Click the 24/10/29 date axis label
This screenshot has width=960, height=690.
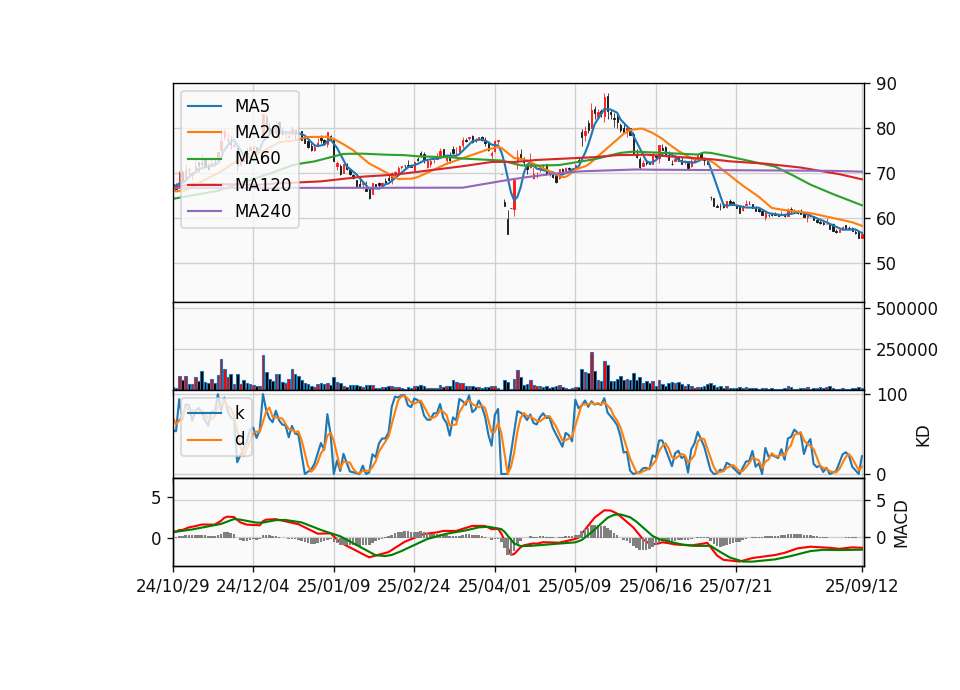[173, 586]
